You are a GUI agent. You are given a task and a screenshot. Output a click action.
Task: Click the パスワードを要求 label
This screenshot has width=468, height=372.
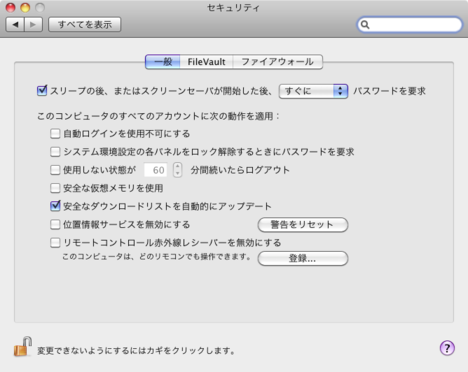pos(389,91)
